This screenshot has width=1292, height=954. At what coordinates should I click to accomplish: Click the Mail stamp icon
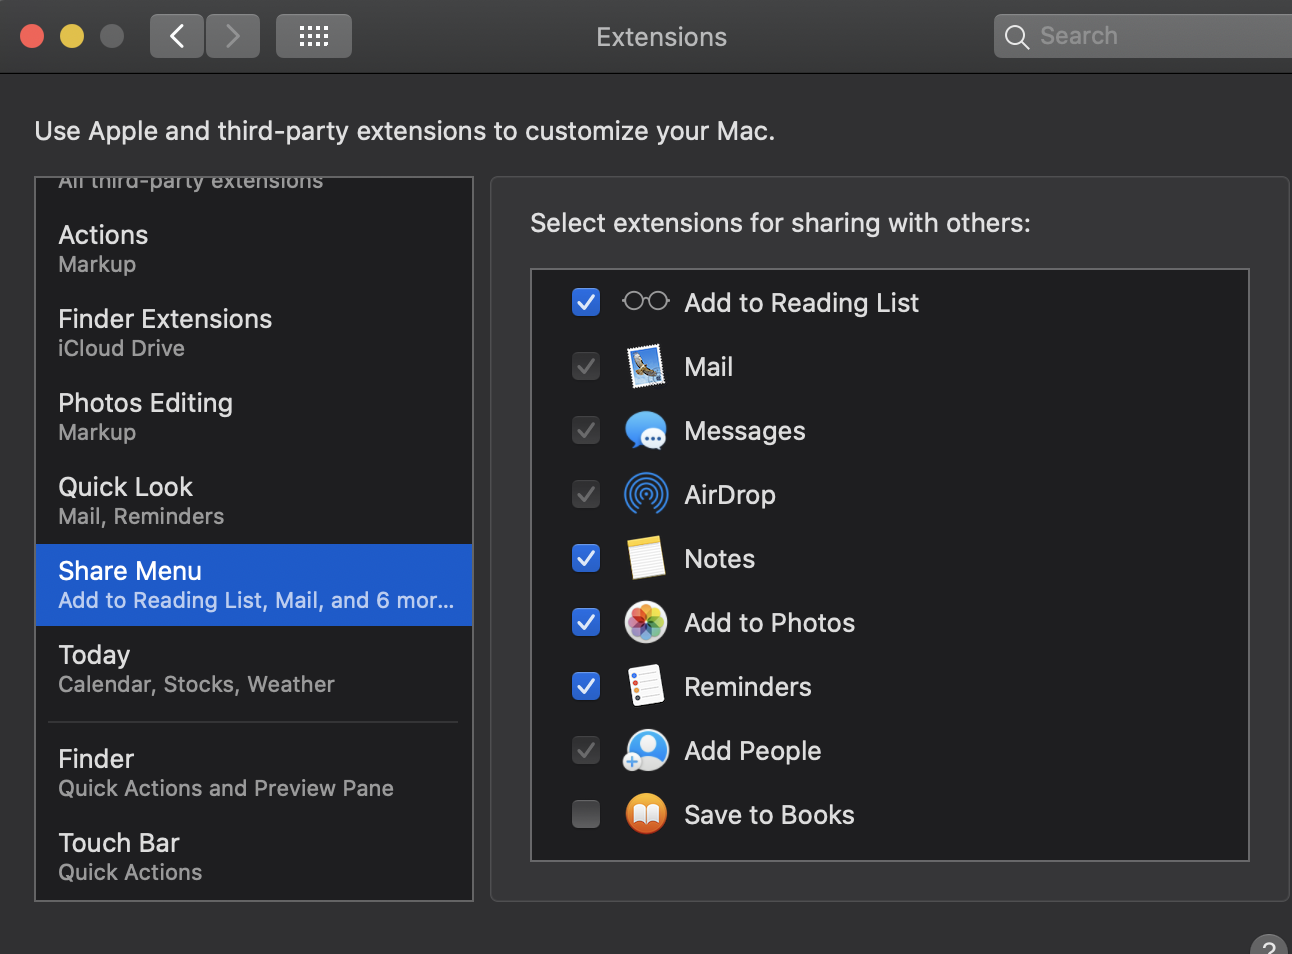(x=646, y=366)
